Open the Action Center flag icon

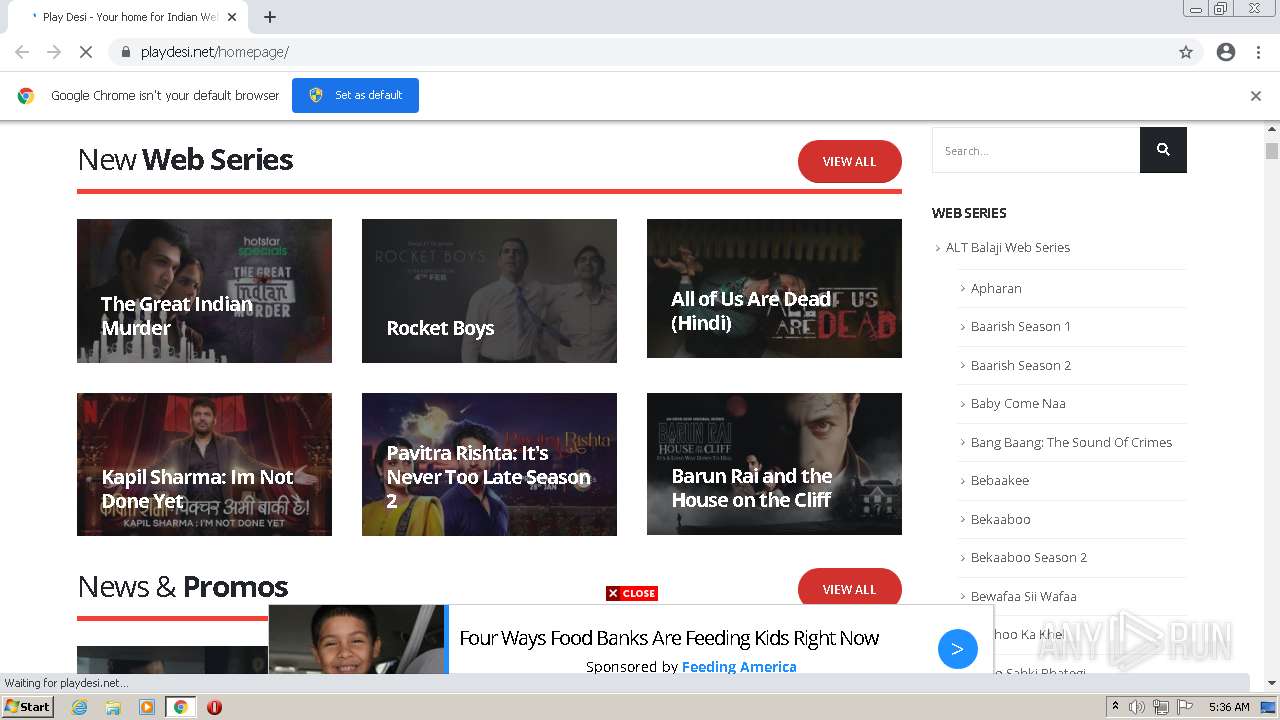(1185, 707)
